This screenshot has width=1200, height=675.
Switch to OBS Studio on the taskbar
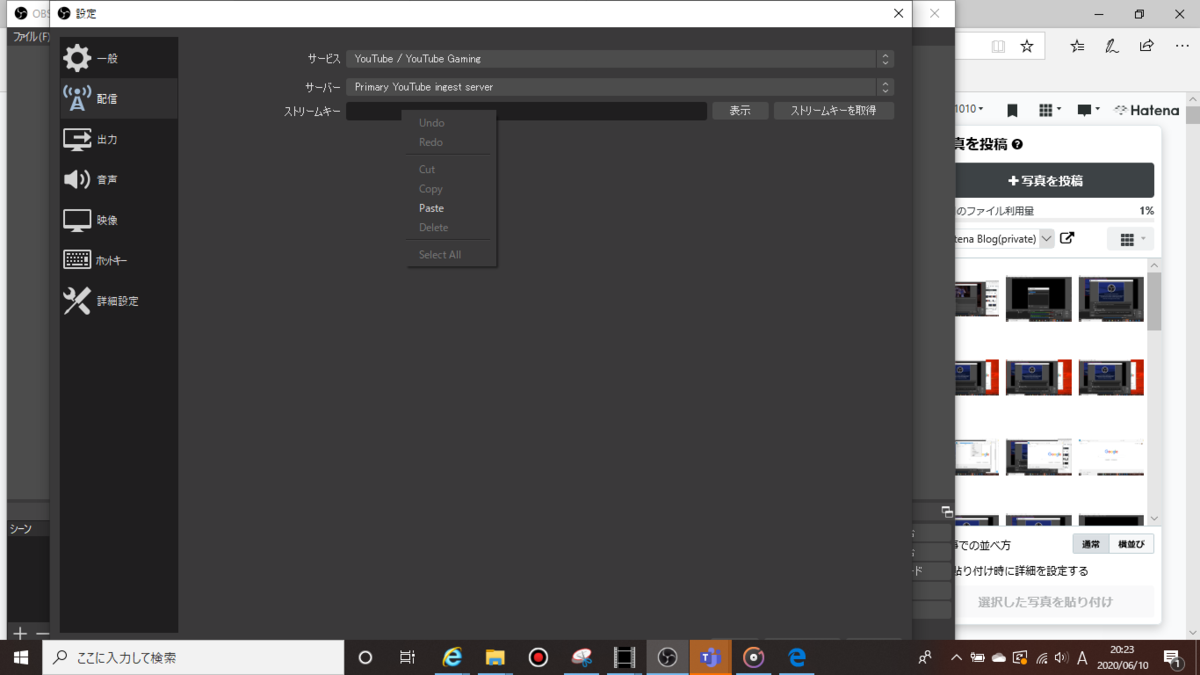click(x=667, y=657)
